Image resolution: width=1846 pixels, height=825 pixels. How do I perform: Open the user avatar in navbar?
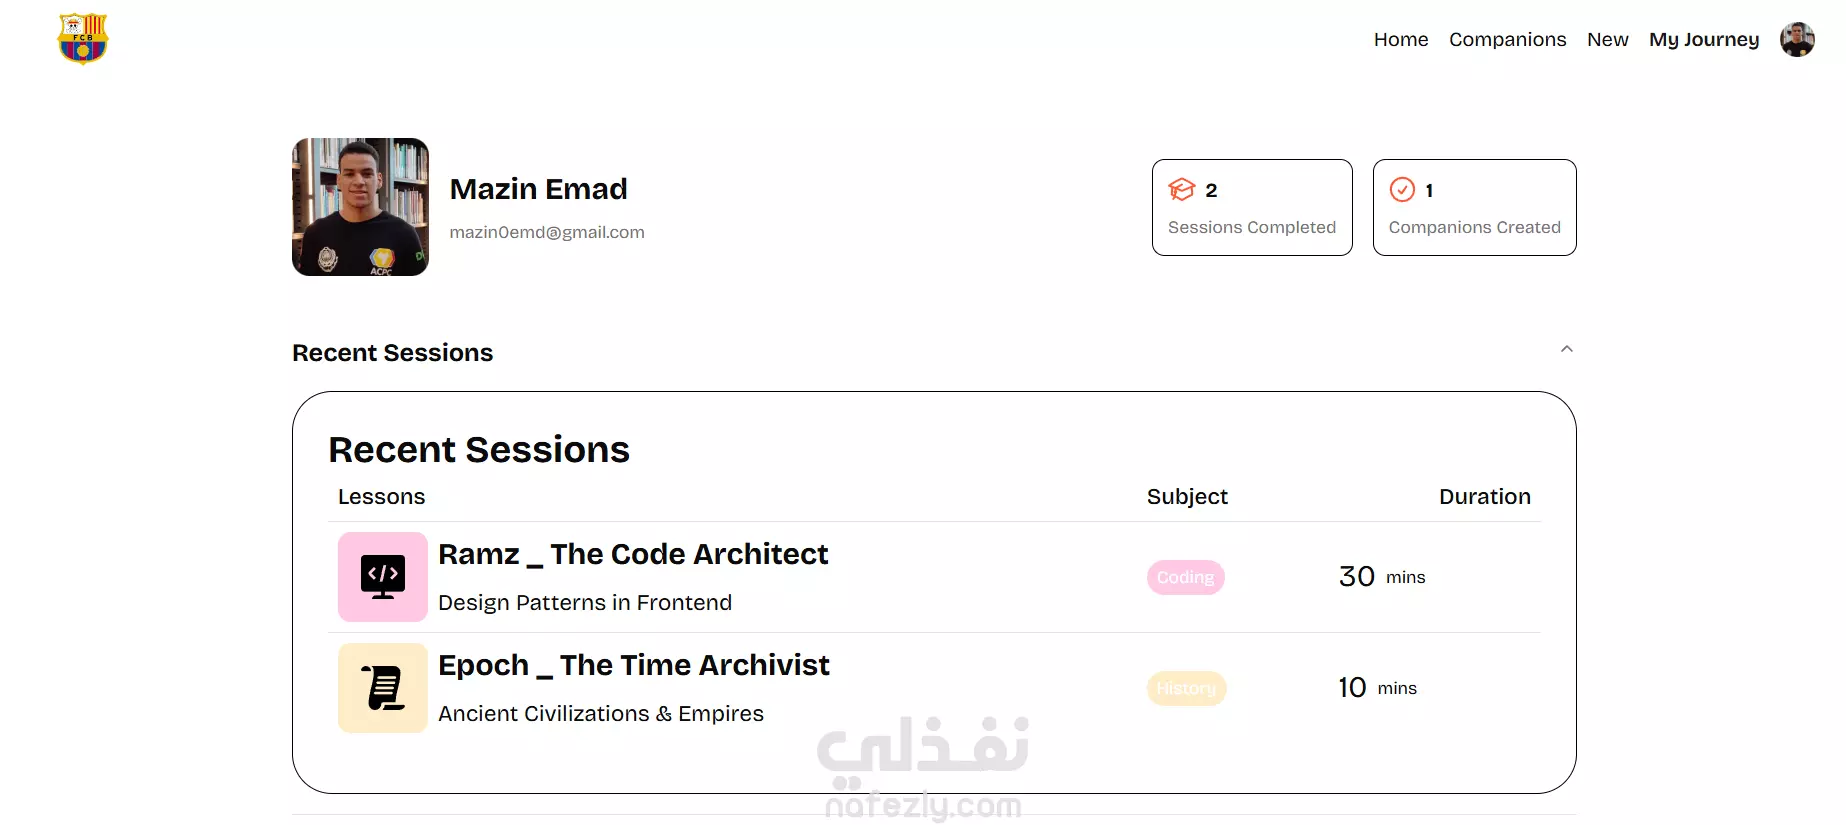[x=1797, y=40]
